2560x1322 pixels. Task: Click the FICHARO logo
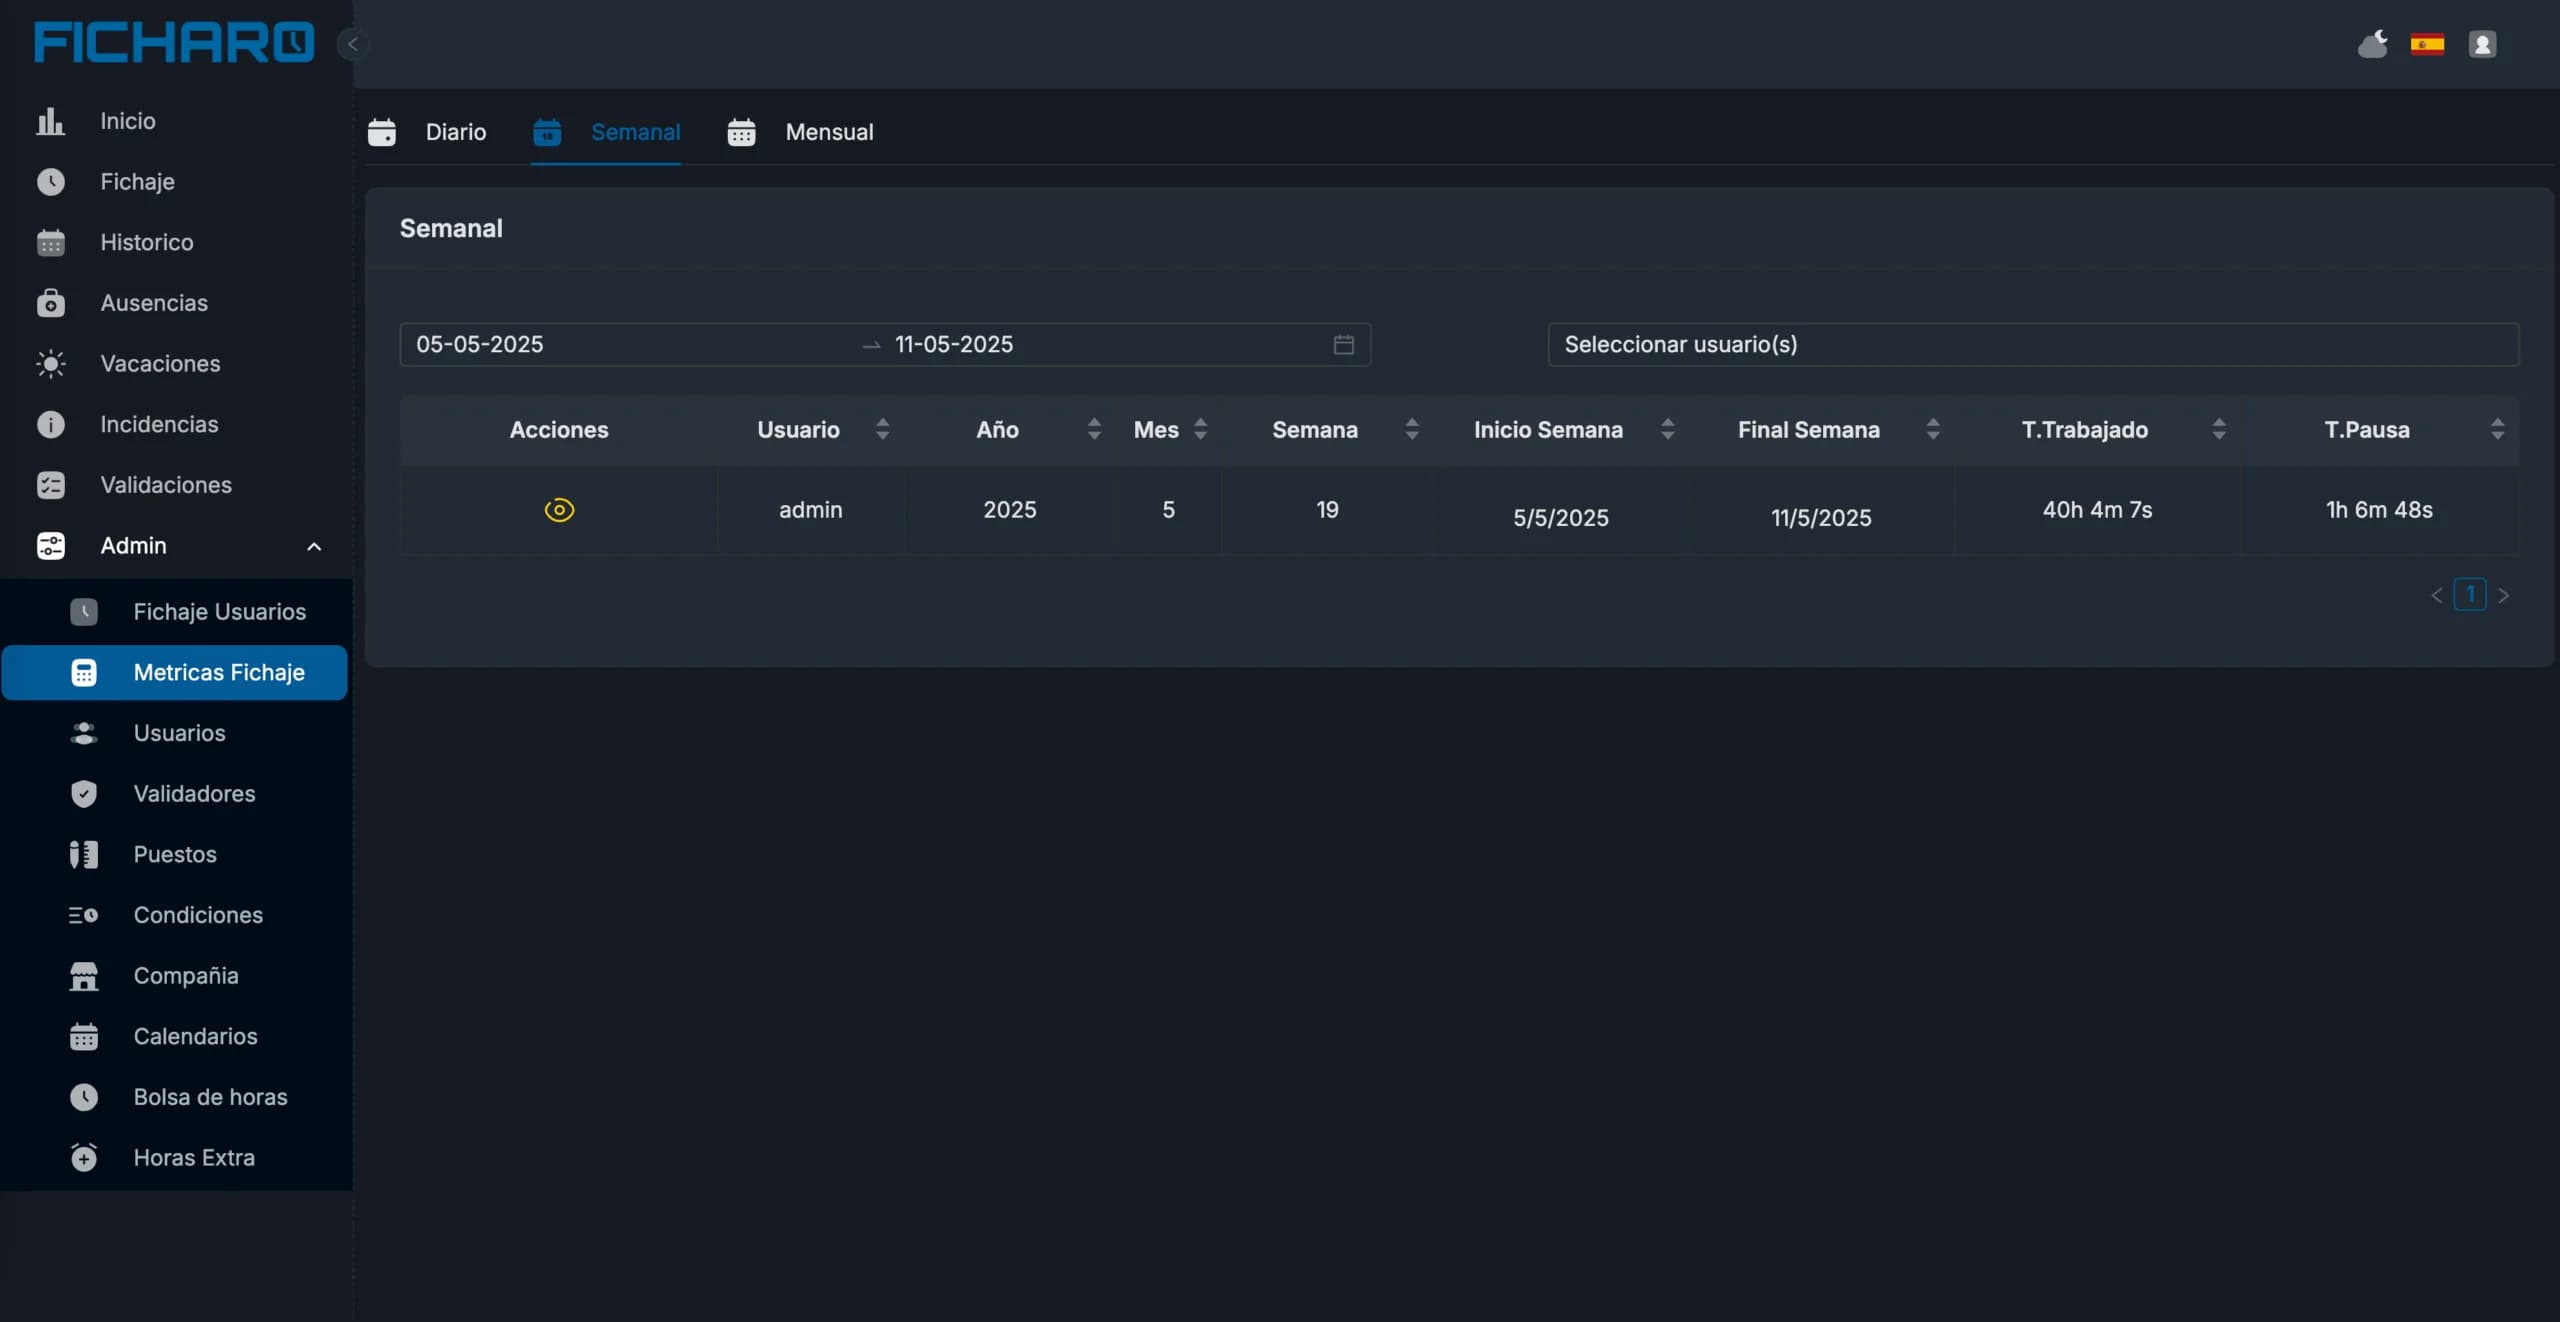[x=174, y=43]
